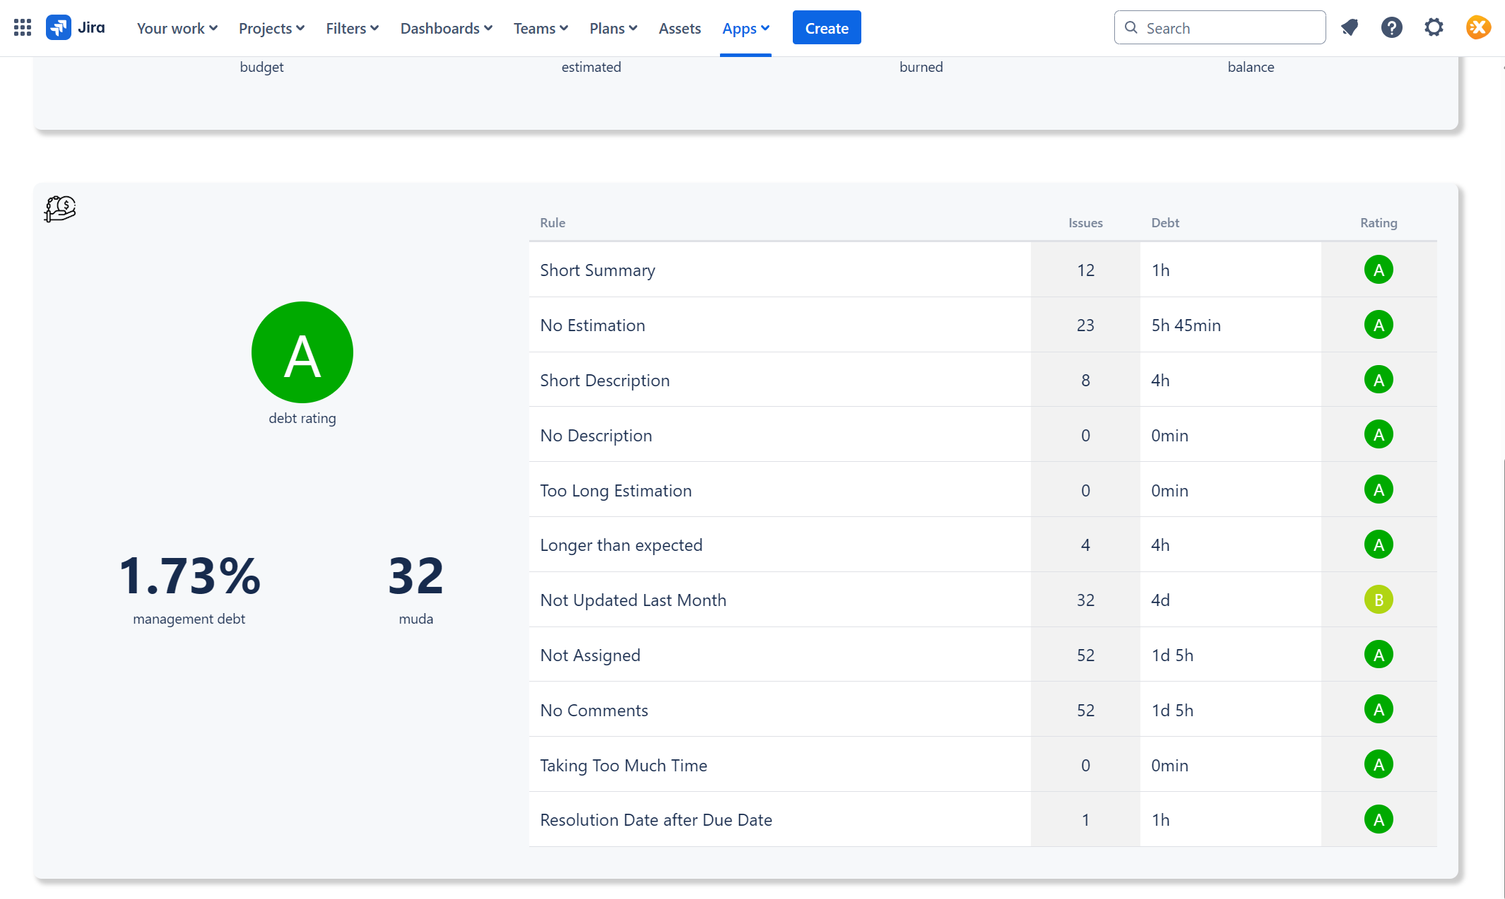Expand the Projects dropdown

tap(271, 28)
